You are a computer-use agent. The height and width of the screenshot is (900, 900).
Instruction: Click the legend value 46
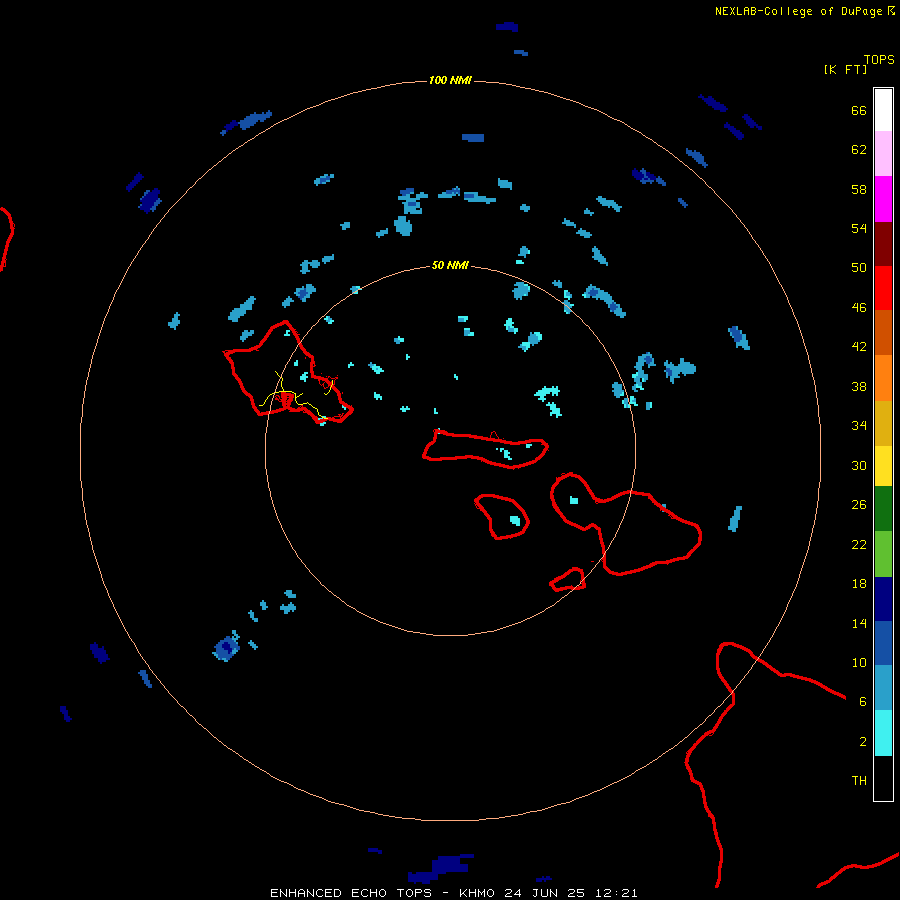pyautogui.click(x=859, y=308)
